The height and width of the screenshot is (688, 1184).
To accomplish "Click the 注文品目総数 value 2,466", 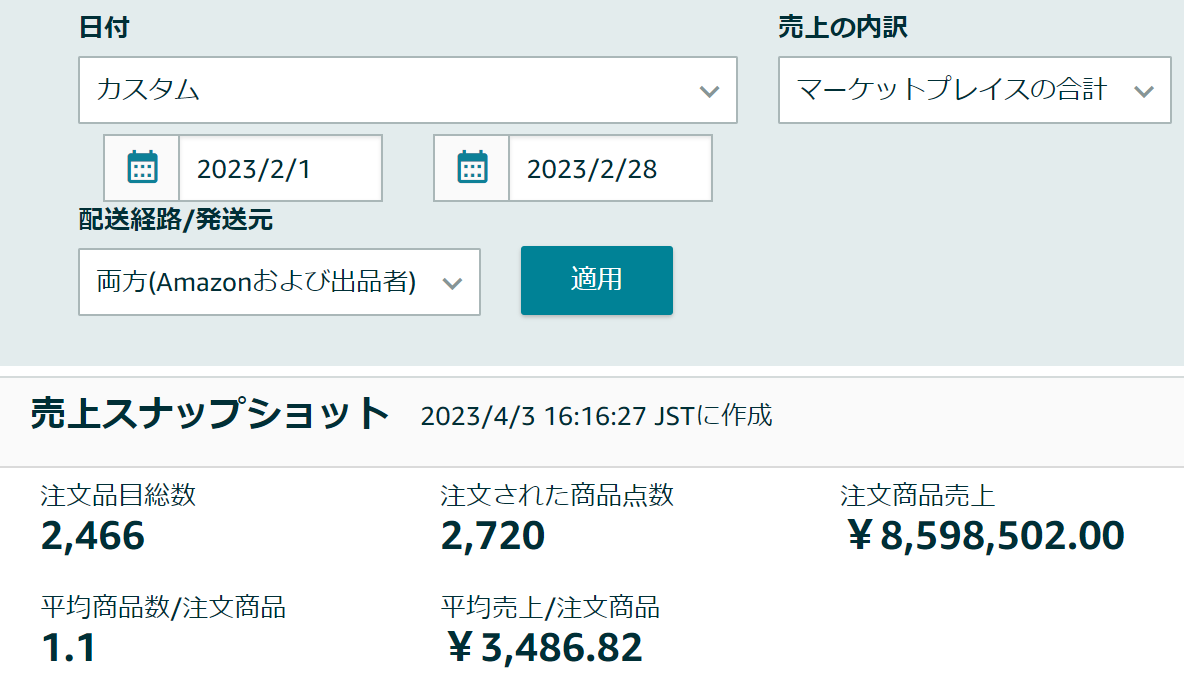I will (x=93, y=536).
